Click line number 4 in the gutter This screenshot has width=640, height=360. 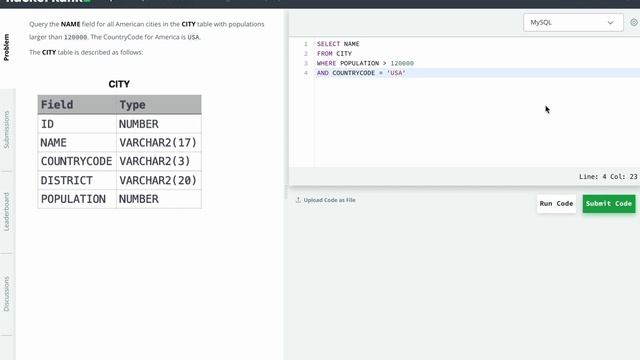tap(306, 73)
